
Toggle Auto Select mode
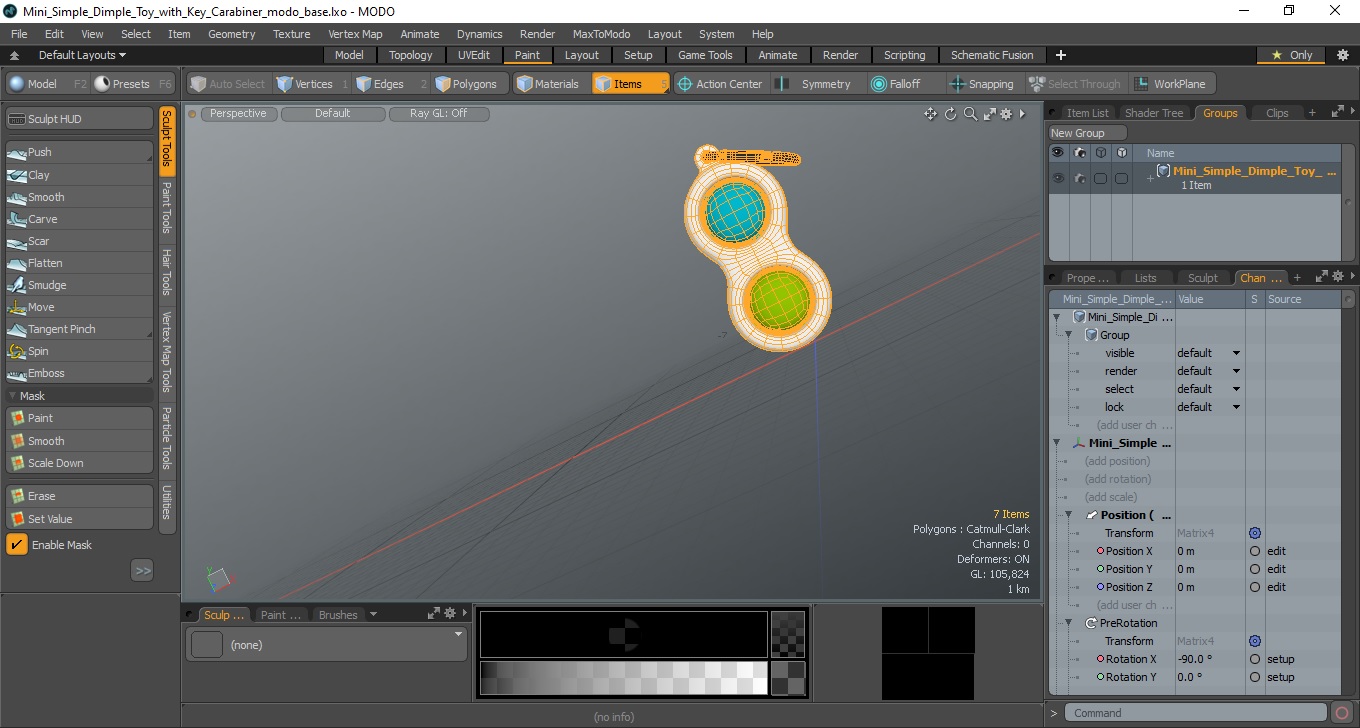click(229, 84)
